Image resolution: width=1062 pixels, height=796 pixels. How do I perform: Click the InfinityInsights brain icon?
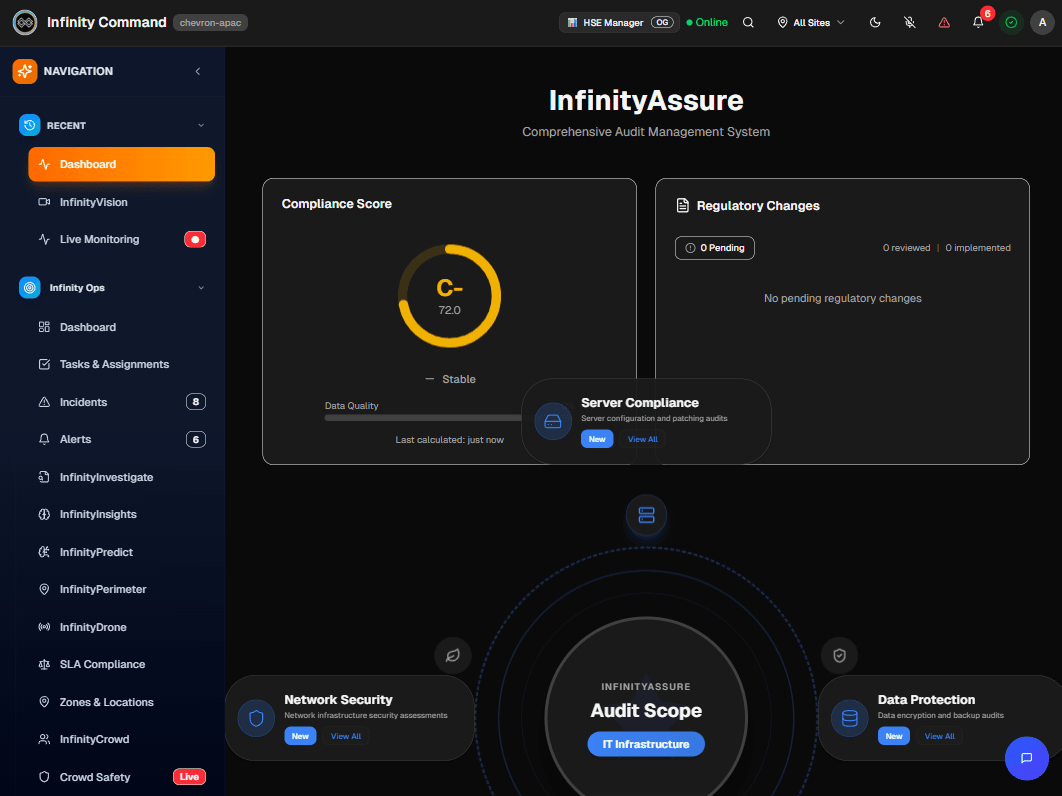pyautogui.click(x=44, y=514)
